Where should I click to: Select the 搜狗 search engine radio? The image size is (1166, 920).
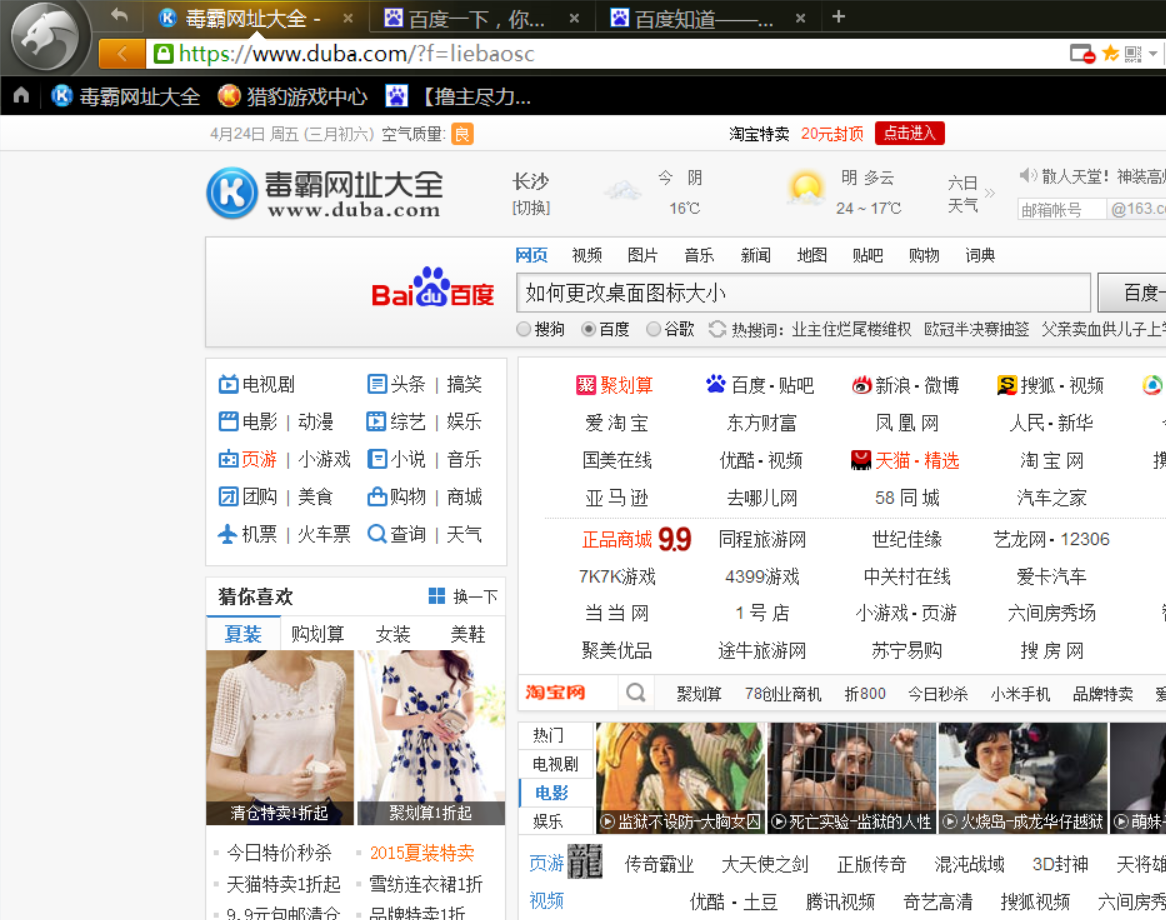[524, 329]
